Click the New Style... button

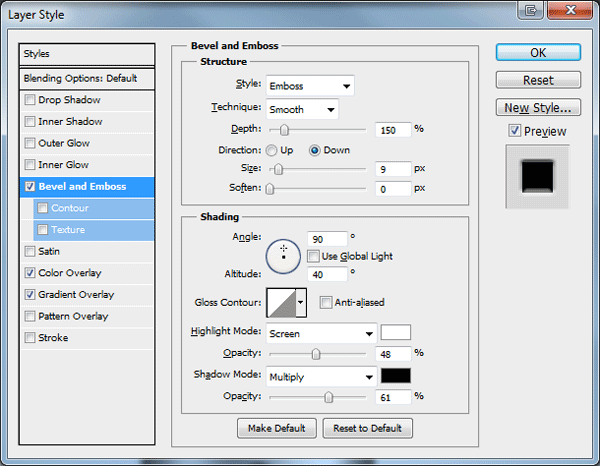538,108
